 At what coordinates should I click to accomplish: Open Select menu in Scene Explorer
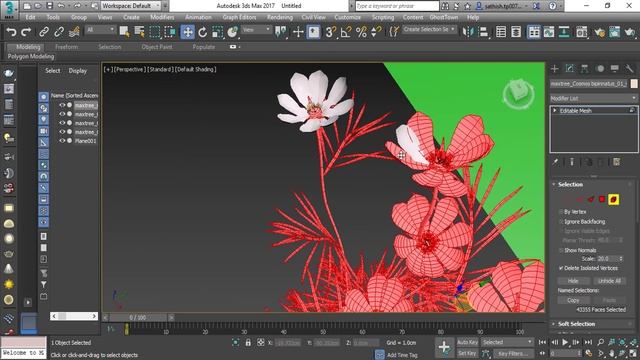click(53, 71)
